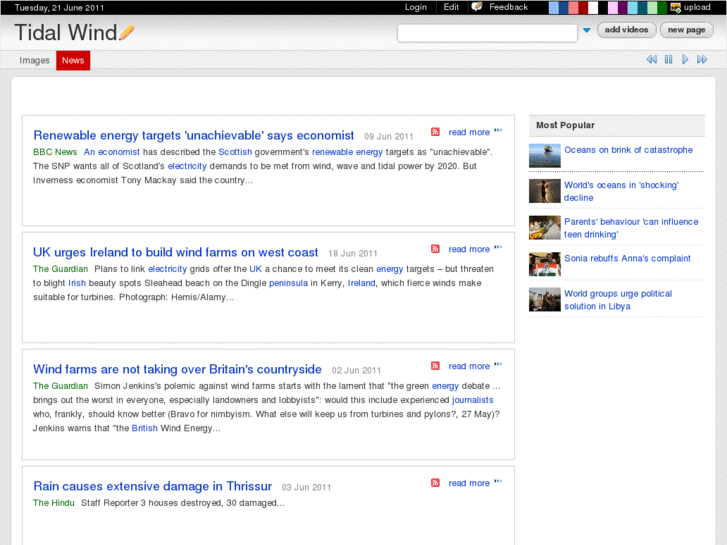The height and width of the screenshot is (545, 727).
Task: Click thumbnail for Libya political solution story
Action: [545, 300]
